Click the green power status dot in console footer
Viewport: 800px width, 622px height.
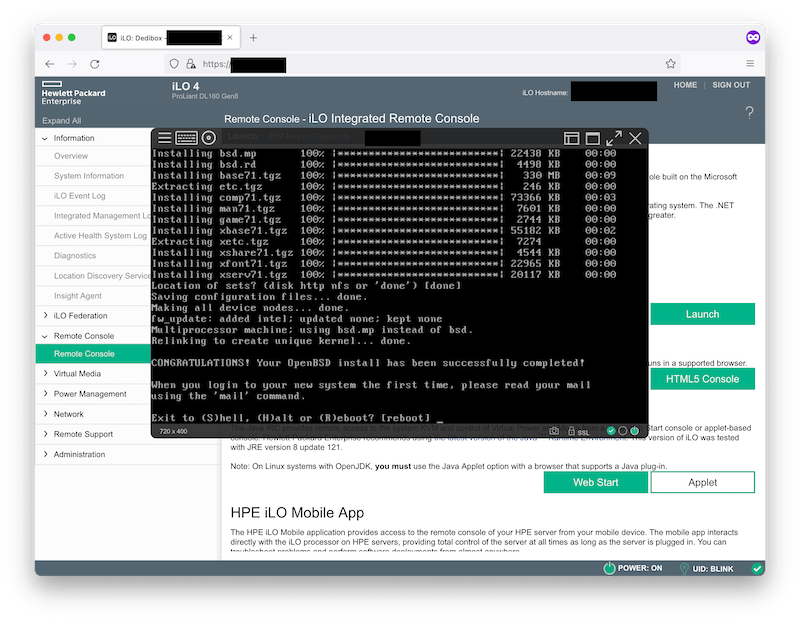pos(634,430)
